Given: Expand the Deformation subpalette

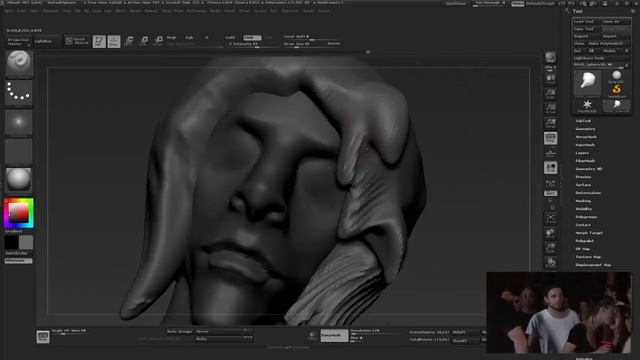Looking at the screenshot, I should click(x=588, y=193).
